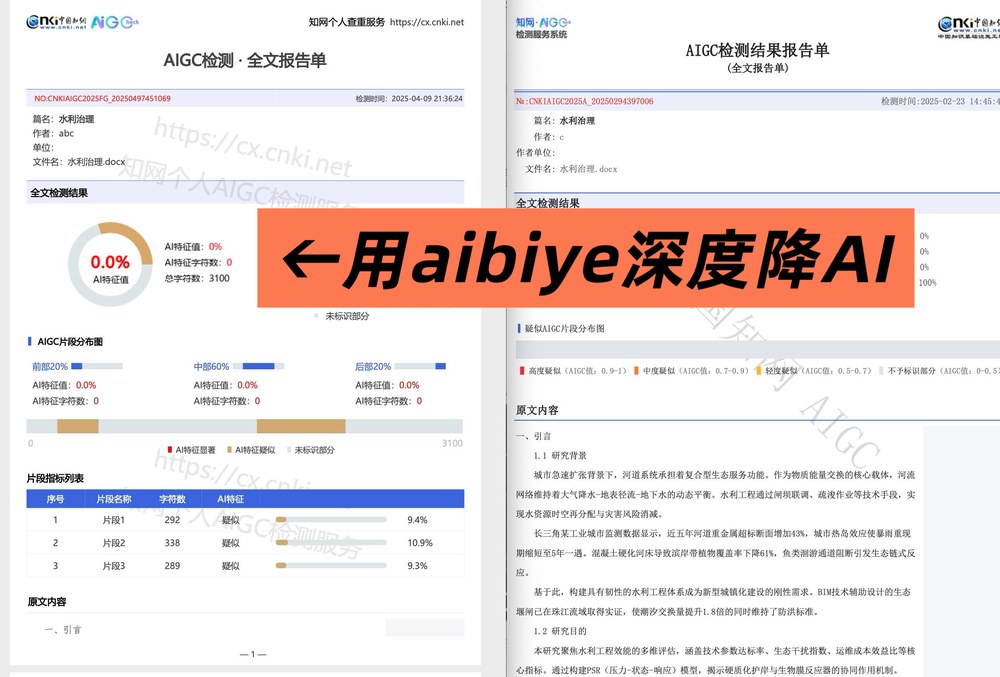Click the wide tan segment in the distribution bar middle
The image size is (1000, 677).
(x=301, y=426)
